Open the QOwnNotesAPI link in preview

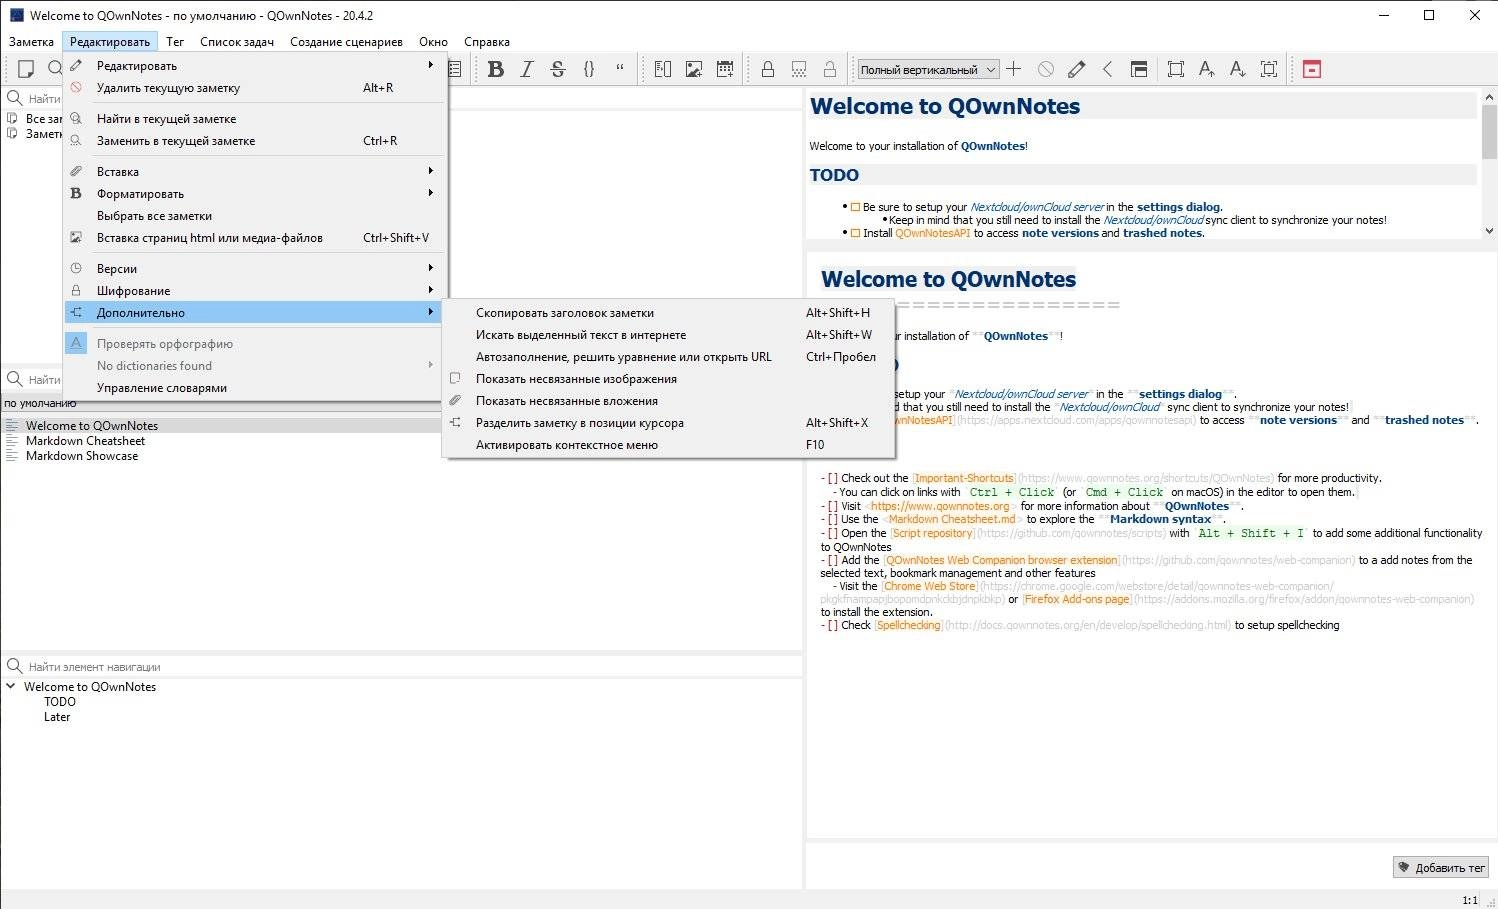click(932, 233)
